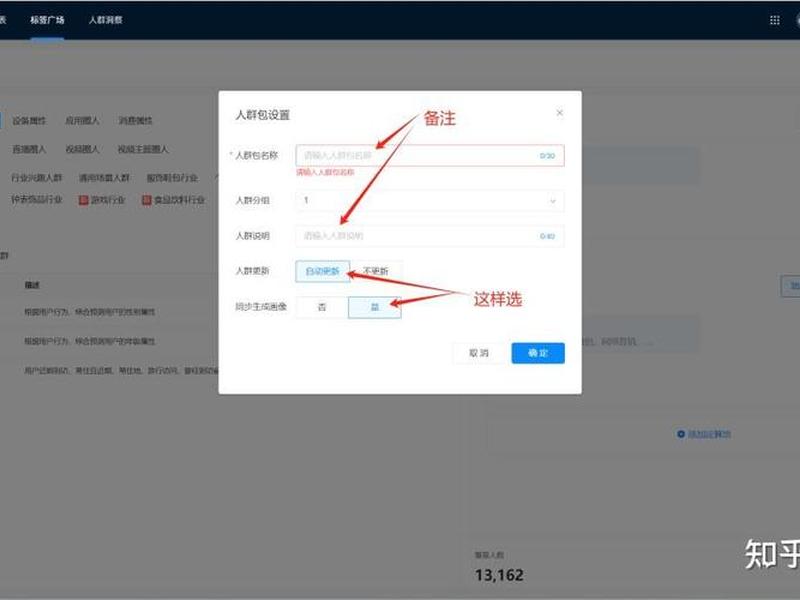This screenshot has width=800, height=600.
Task: Select 不更新 for 人群更新
Action: [x=376, y=271]
